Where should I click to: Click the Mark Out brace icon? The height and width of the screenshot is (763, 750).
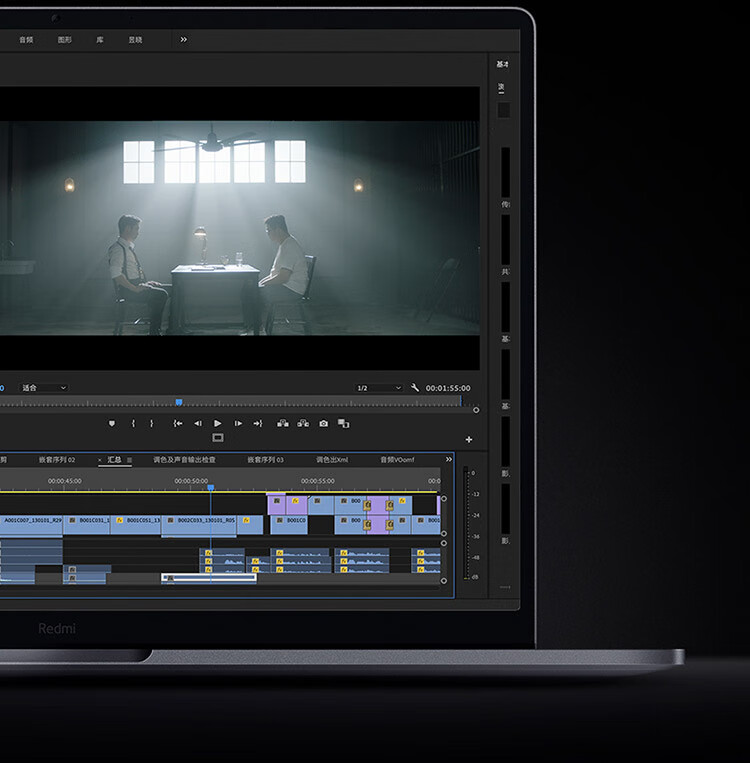151,423
